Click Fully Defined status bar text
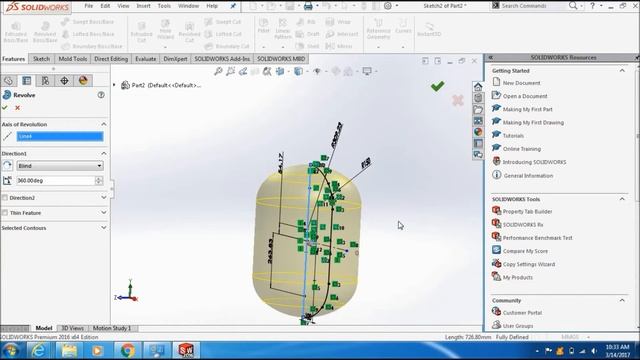 click(x=512, y=337)
